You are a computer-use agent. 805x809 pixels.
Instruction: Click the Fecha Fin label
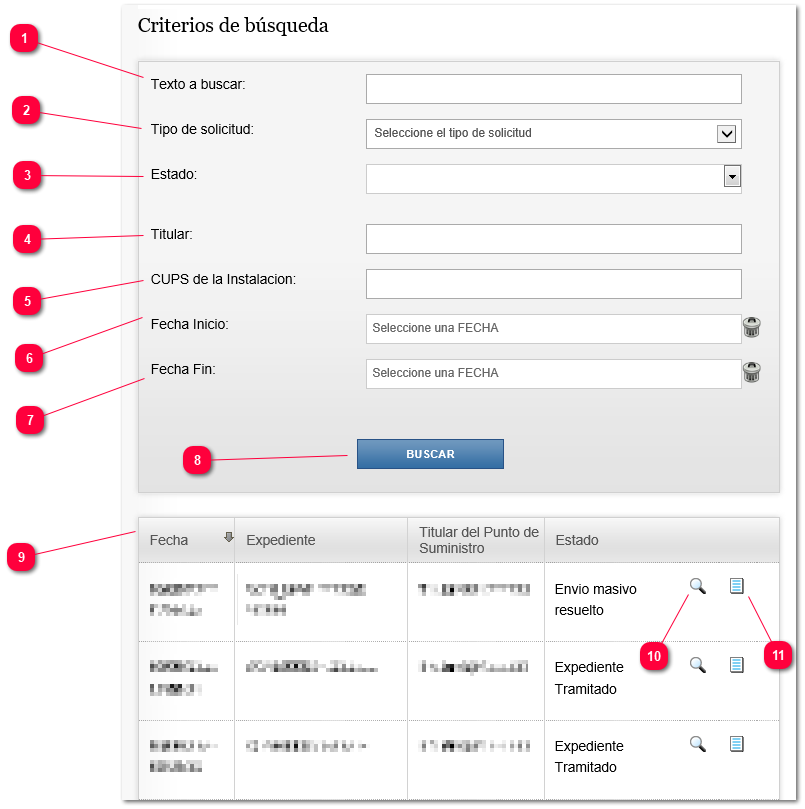pos(183,369)
